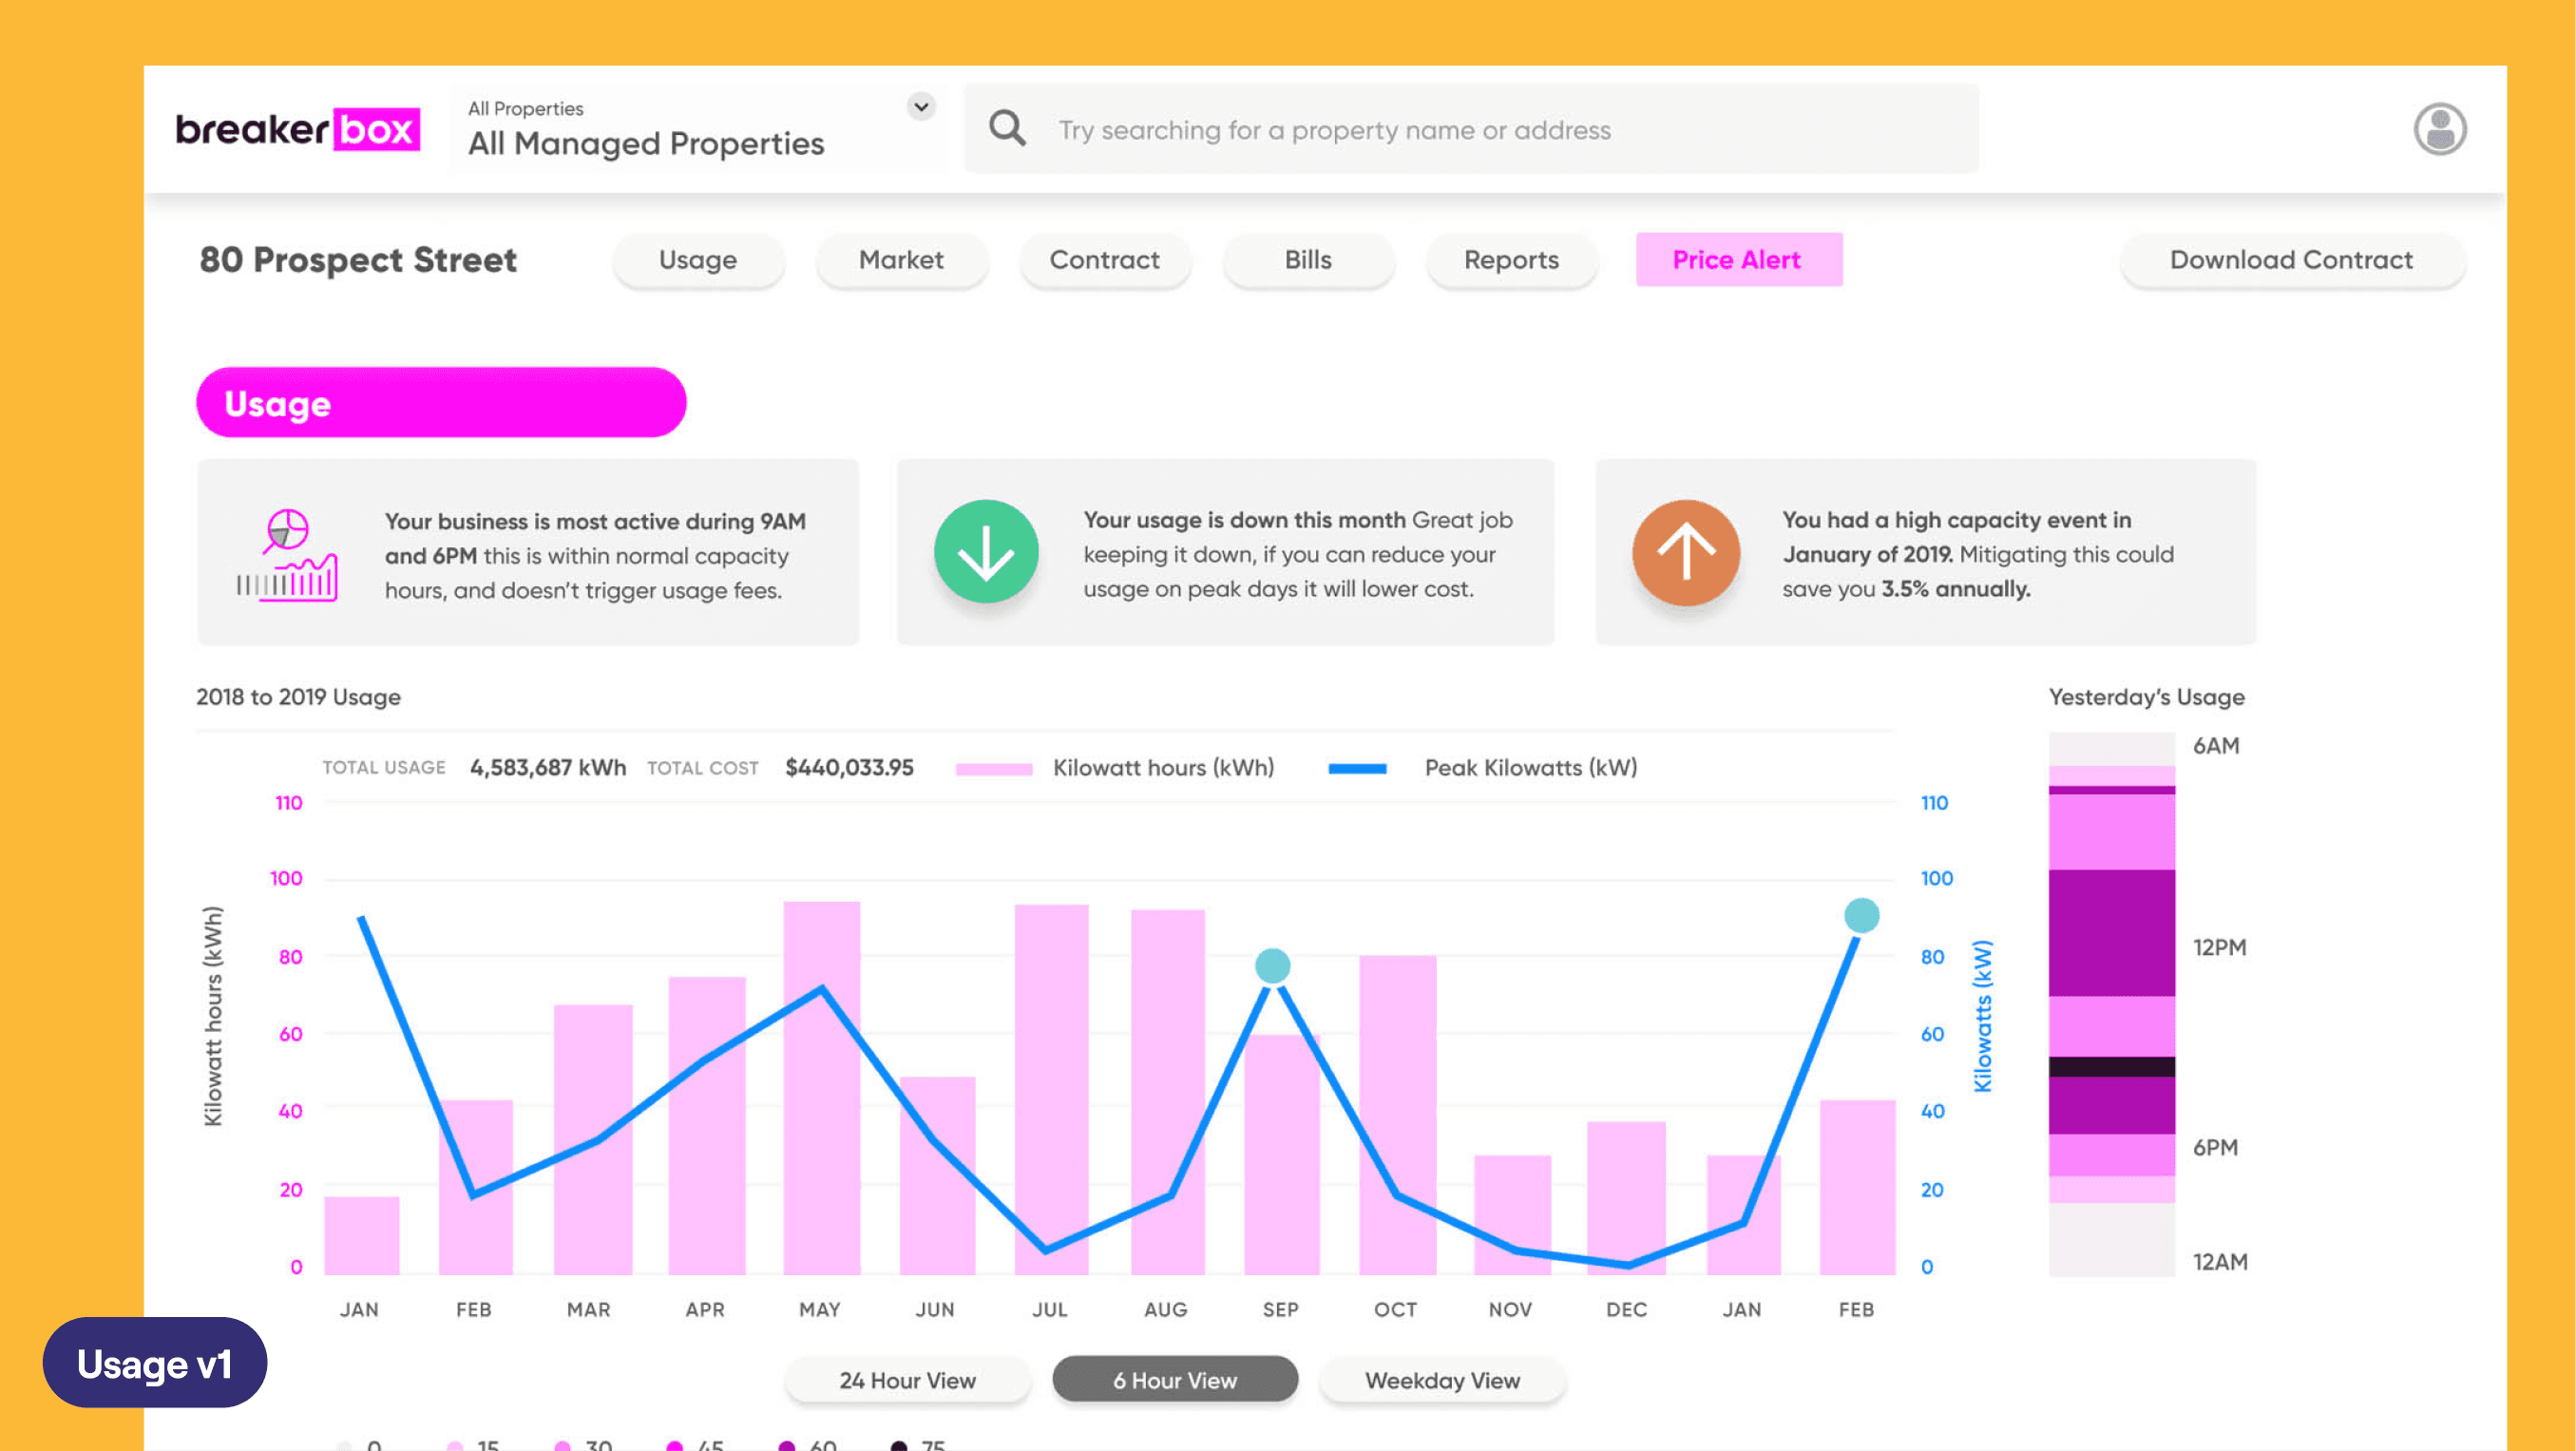Open the Bills tab

1308,260
